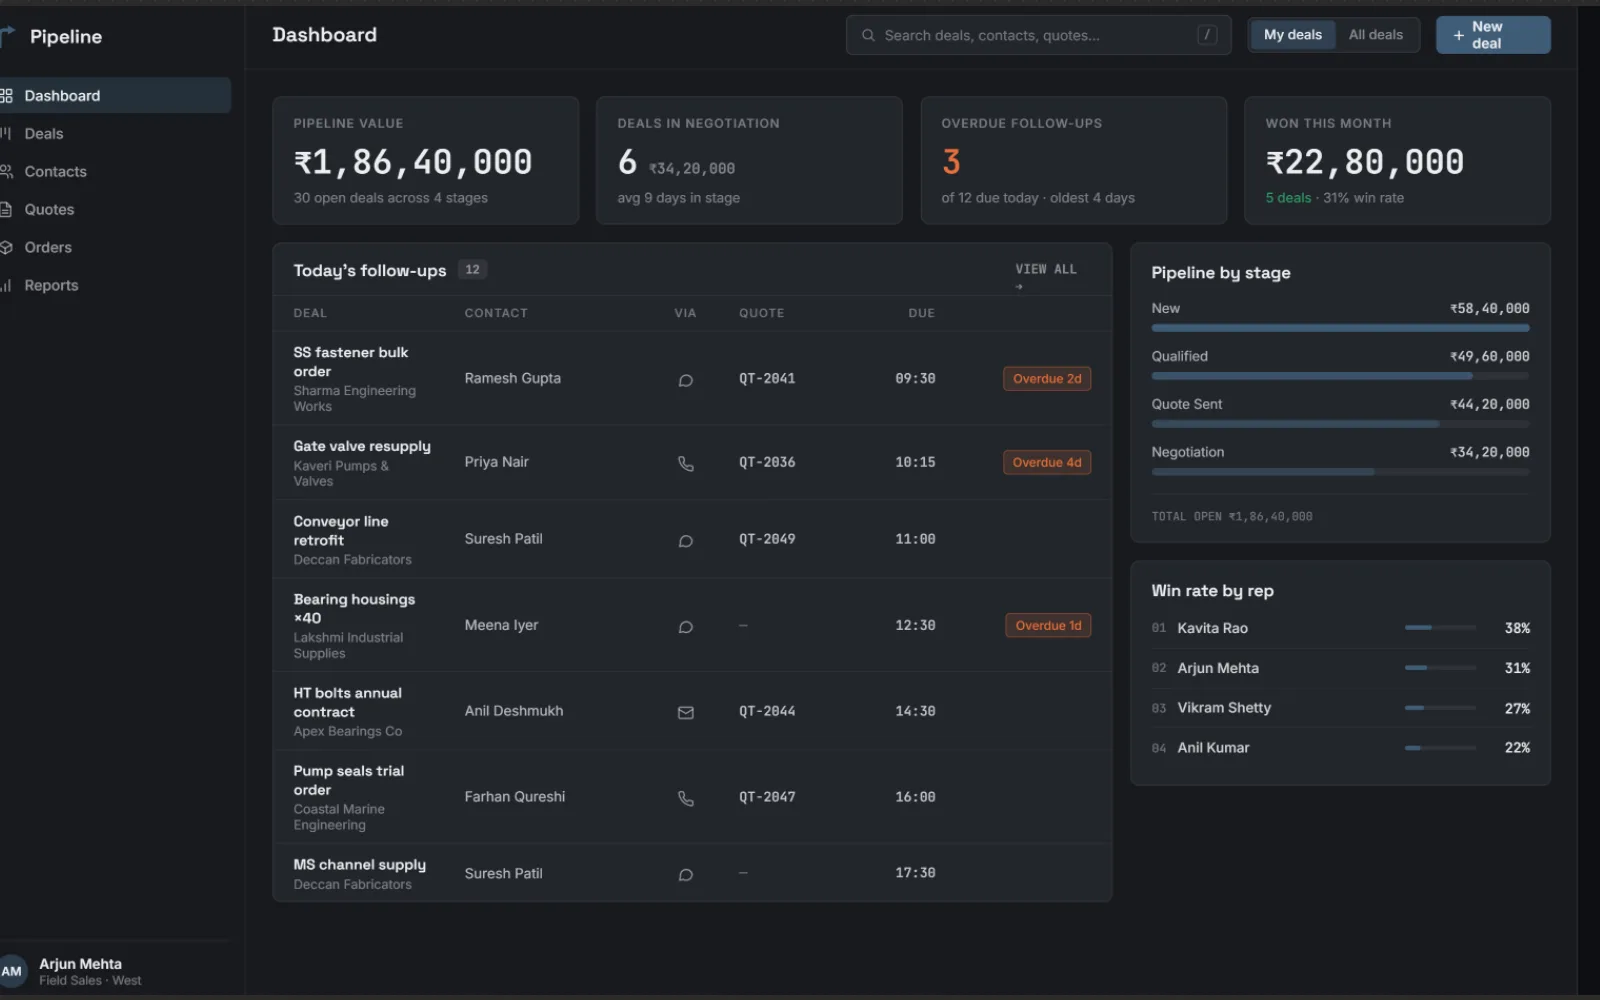This screenshot has width=1600, height=1000.
Task: Click the Overdue 2d badge
Action: (x=1047, y=379)
